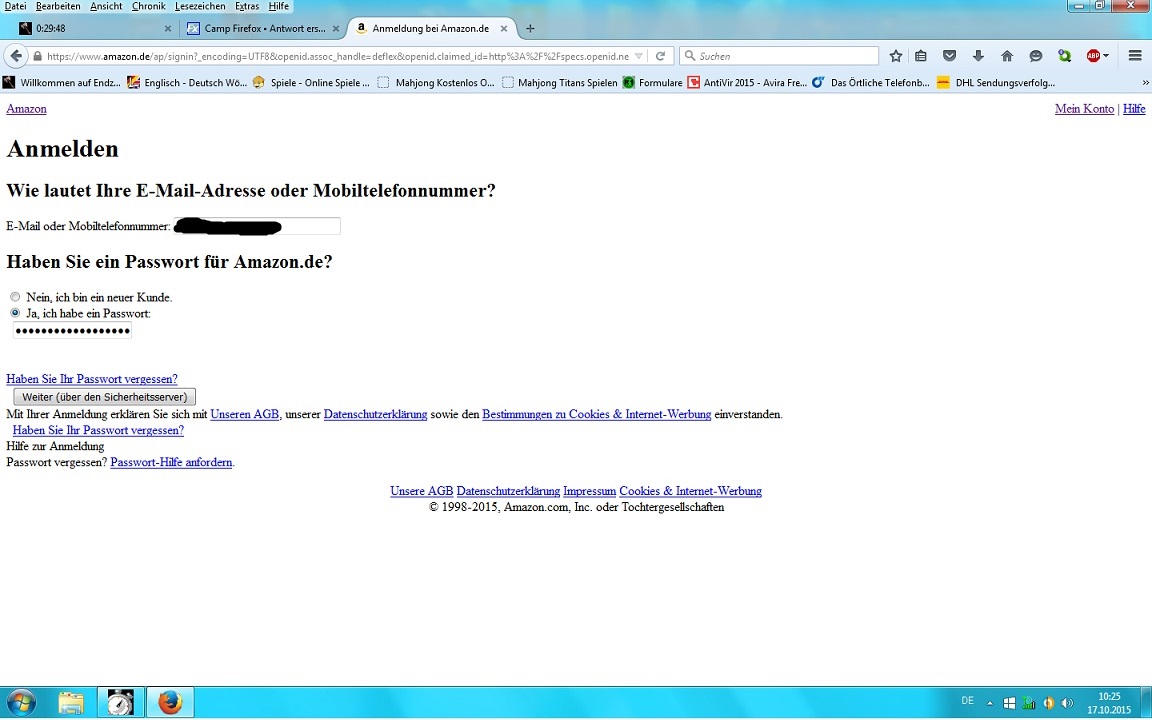Viewport: 1152px width, 720px height.
Task: Click 'Haben Sie Ihr Passwort vergessen?' above the button
Action: pyautogui.click(x=92, y=379)
